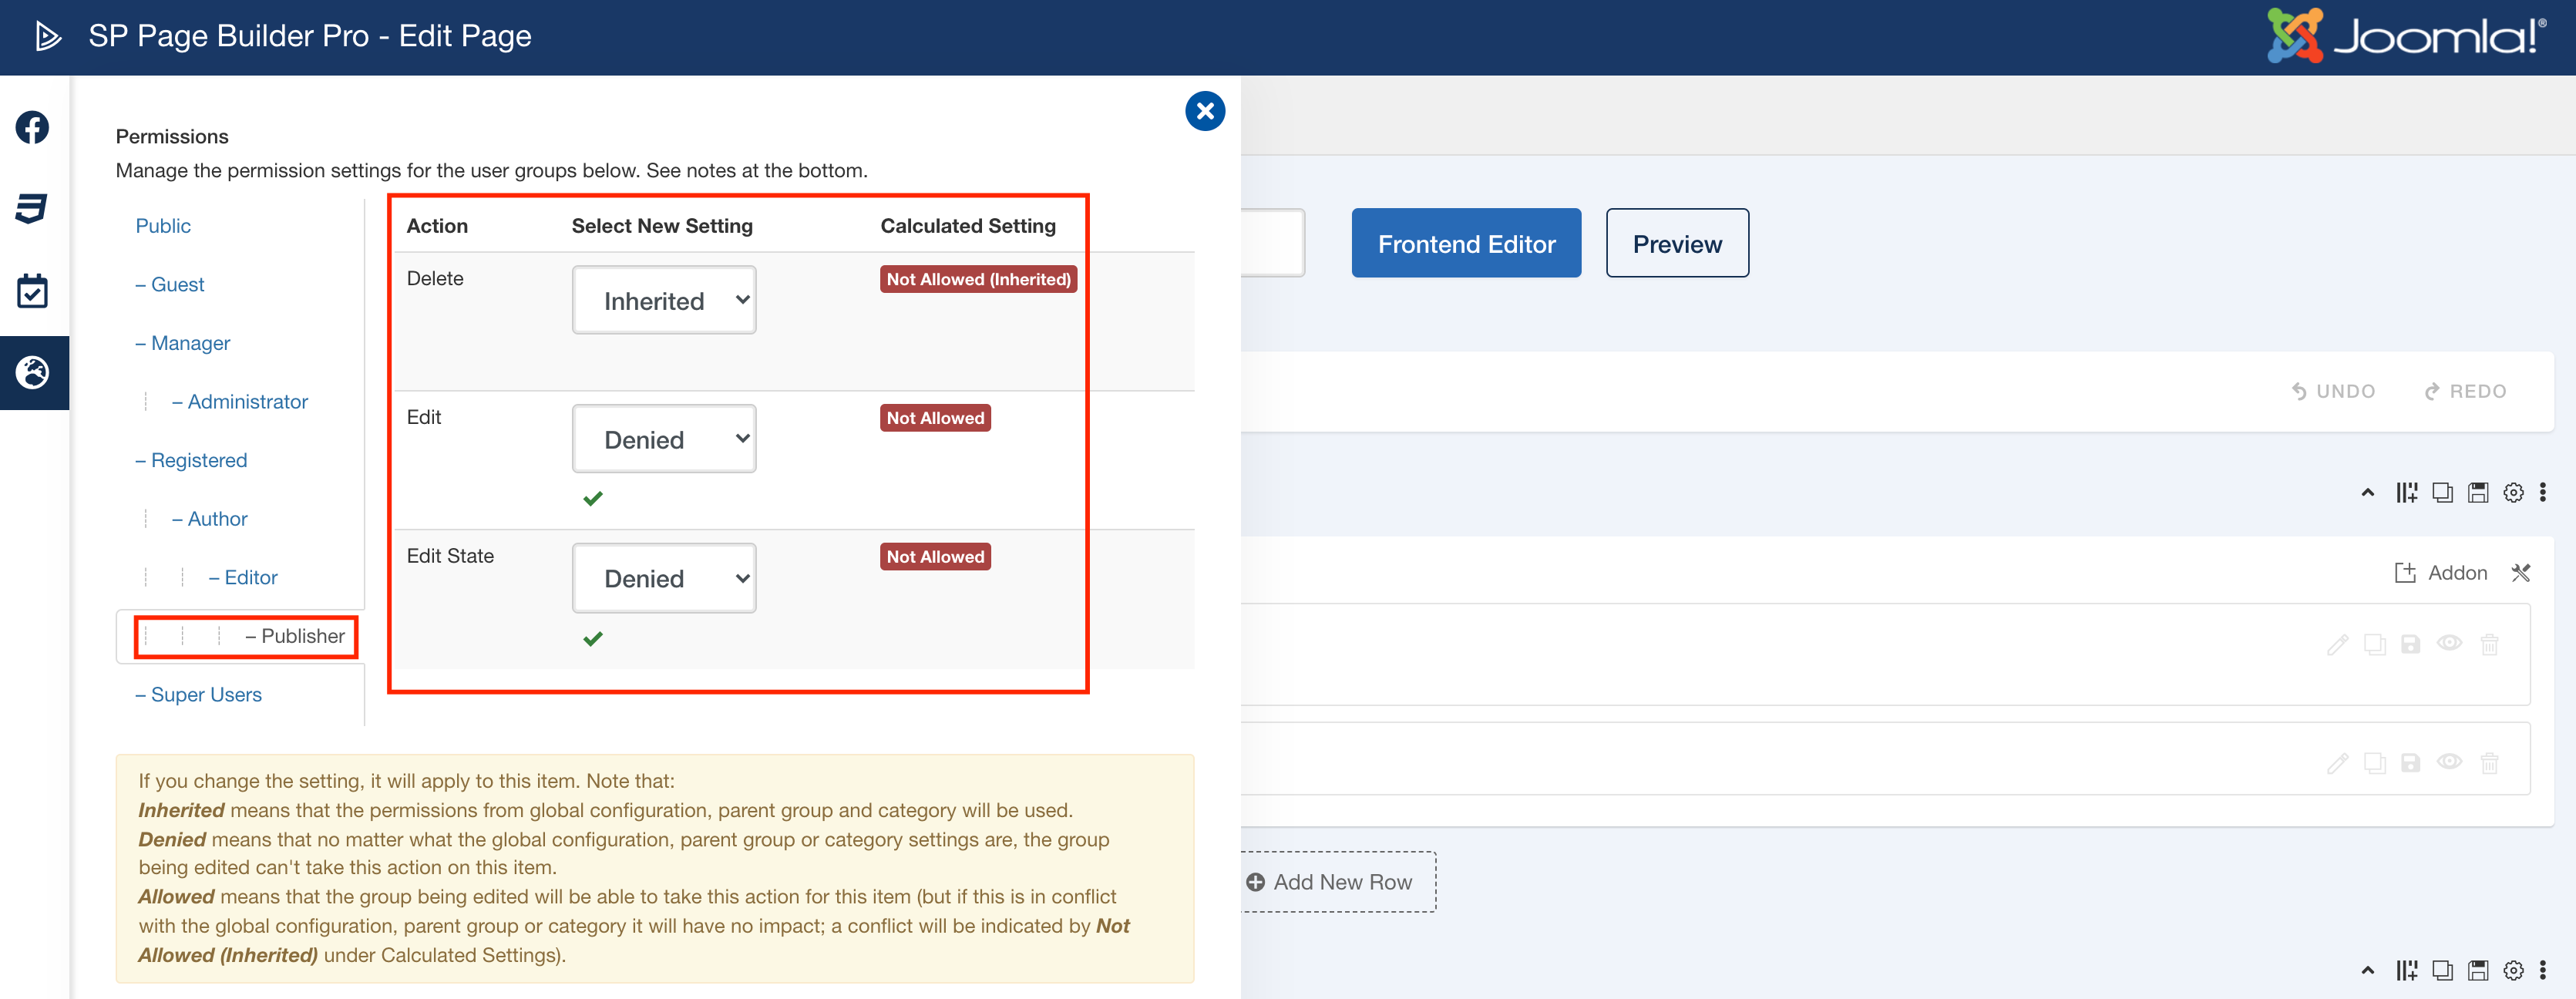Viewport: 2576px width, 999px height.
Task: Open the CSS3 custom code sidebar icon
Action: tap(32, 208)
